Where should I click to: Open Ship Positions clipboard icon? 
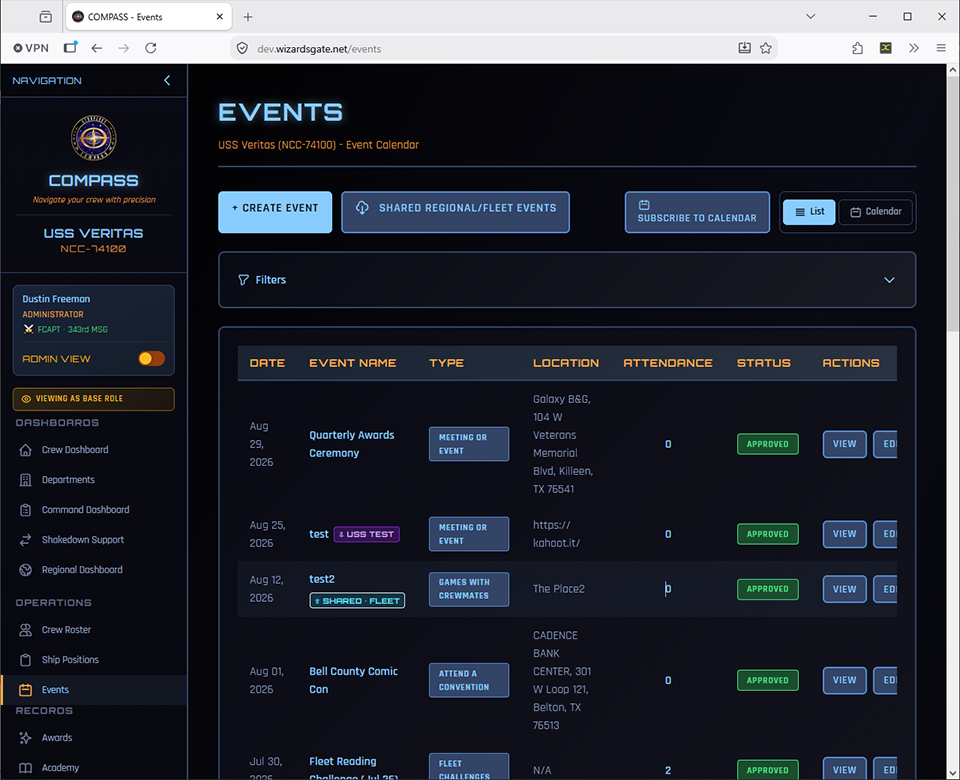point(25,660)
